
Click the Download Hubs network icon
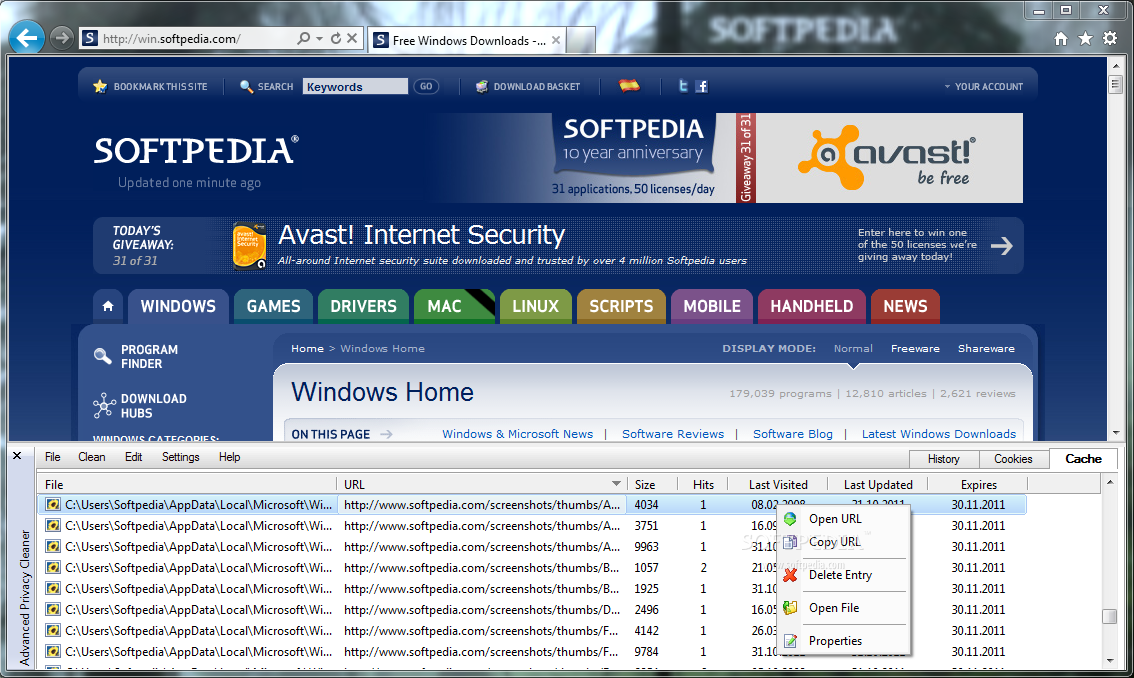point(104,405)
